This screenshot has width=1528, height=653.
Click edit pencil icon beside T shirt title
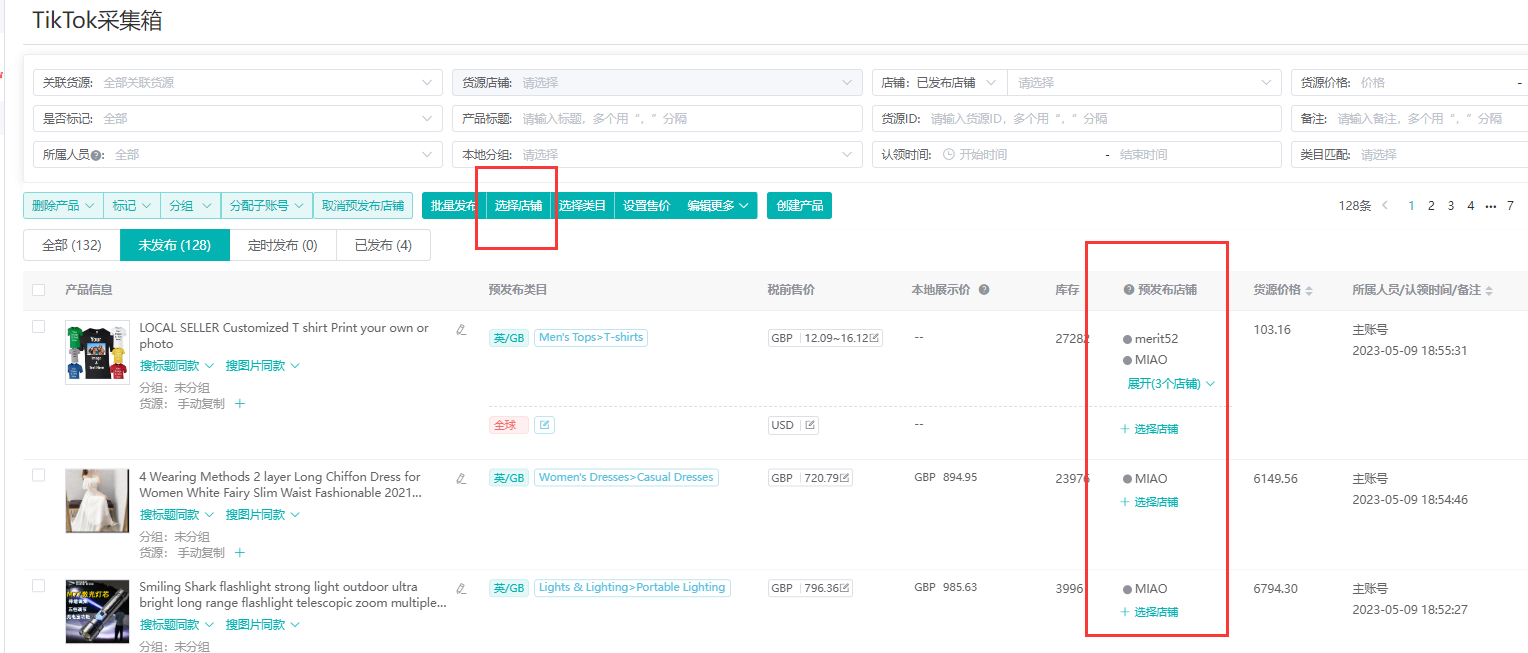click(461, 329)
